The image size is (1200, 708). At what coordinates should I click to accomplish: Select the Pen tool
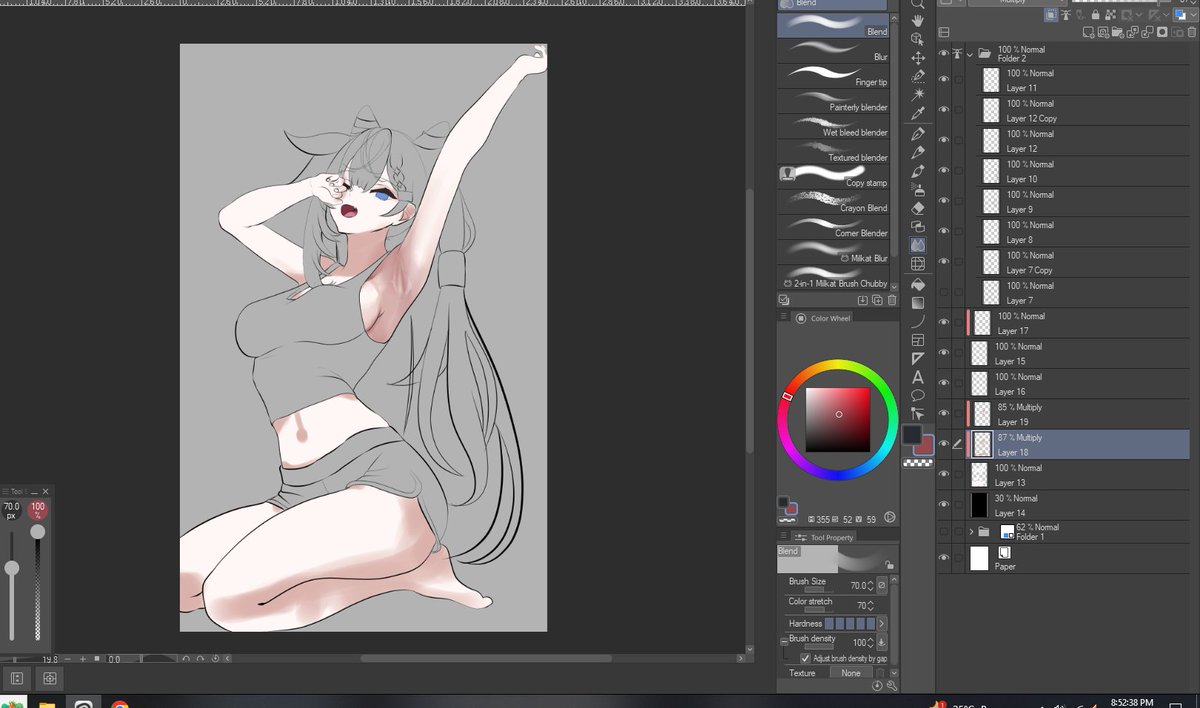[x=918, y=133]
